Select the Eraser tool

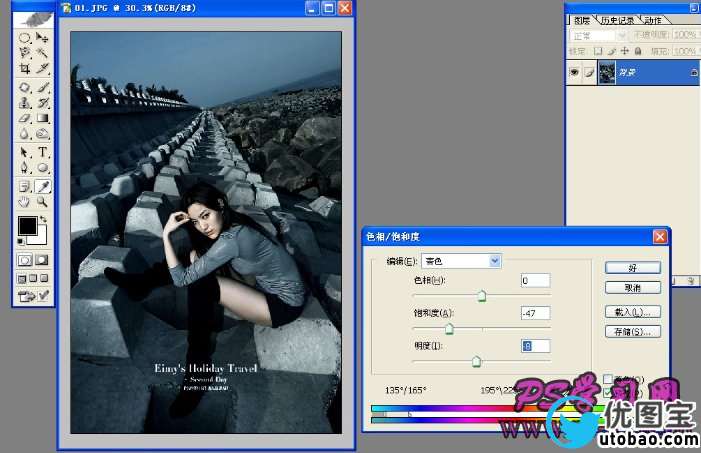(25, 118)
